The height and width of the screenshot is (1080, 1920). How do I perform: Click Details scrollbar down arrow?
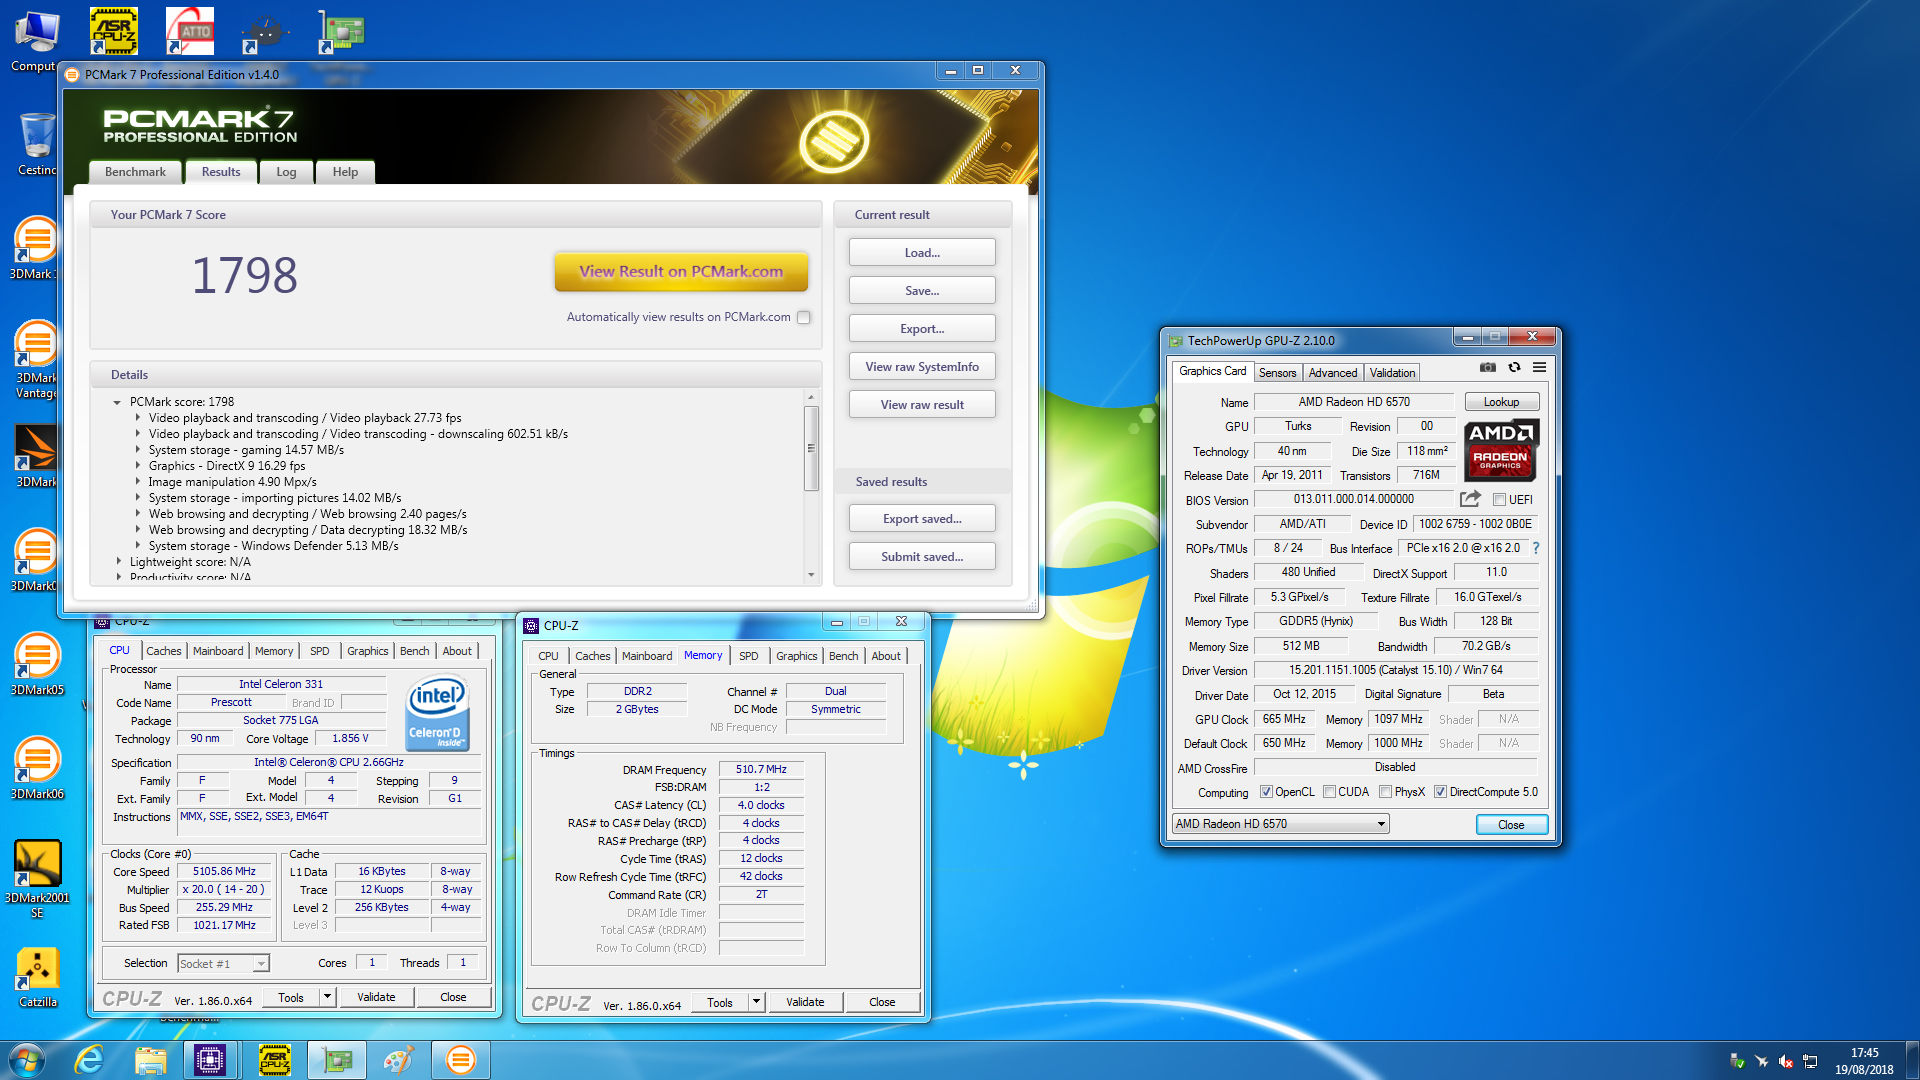[x=811, y=576]
